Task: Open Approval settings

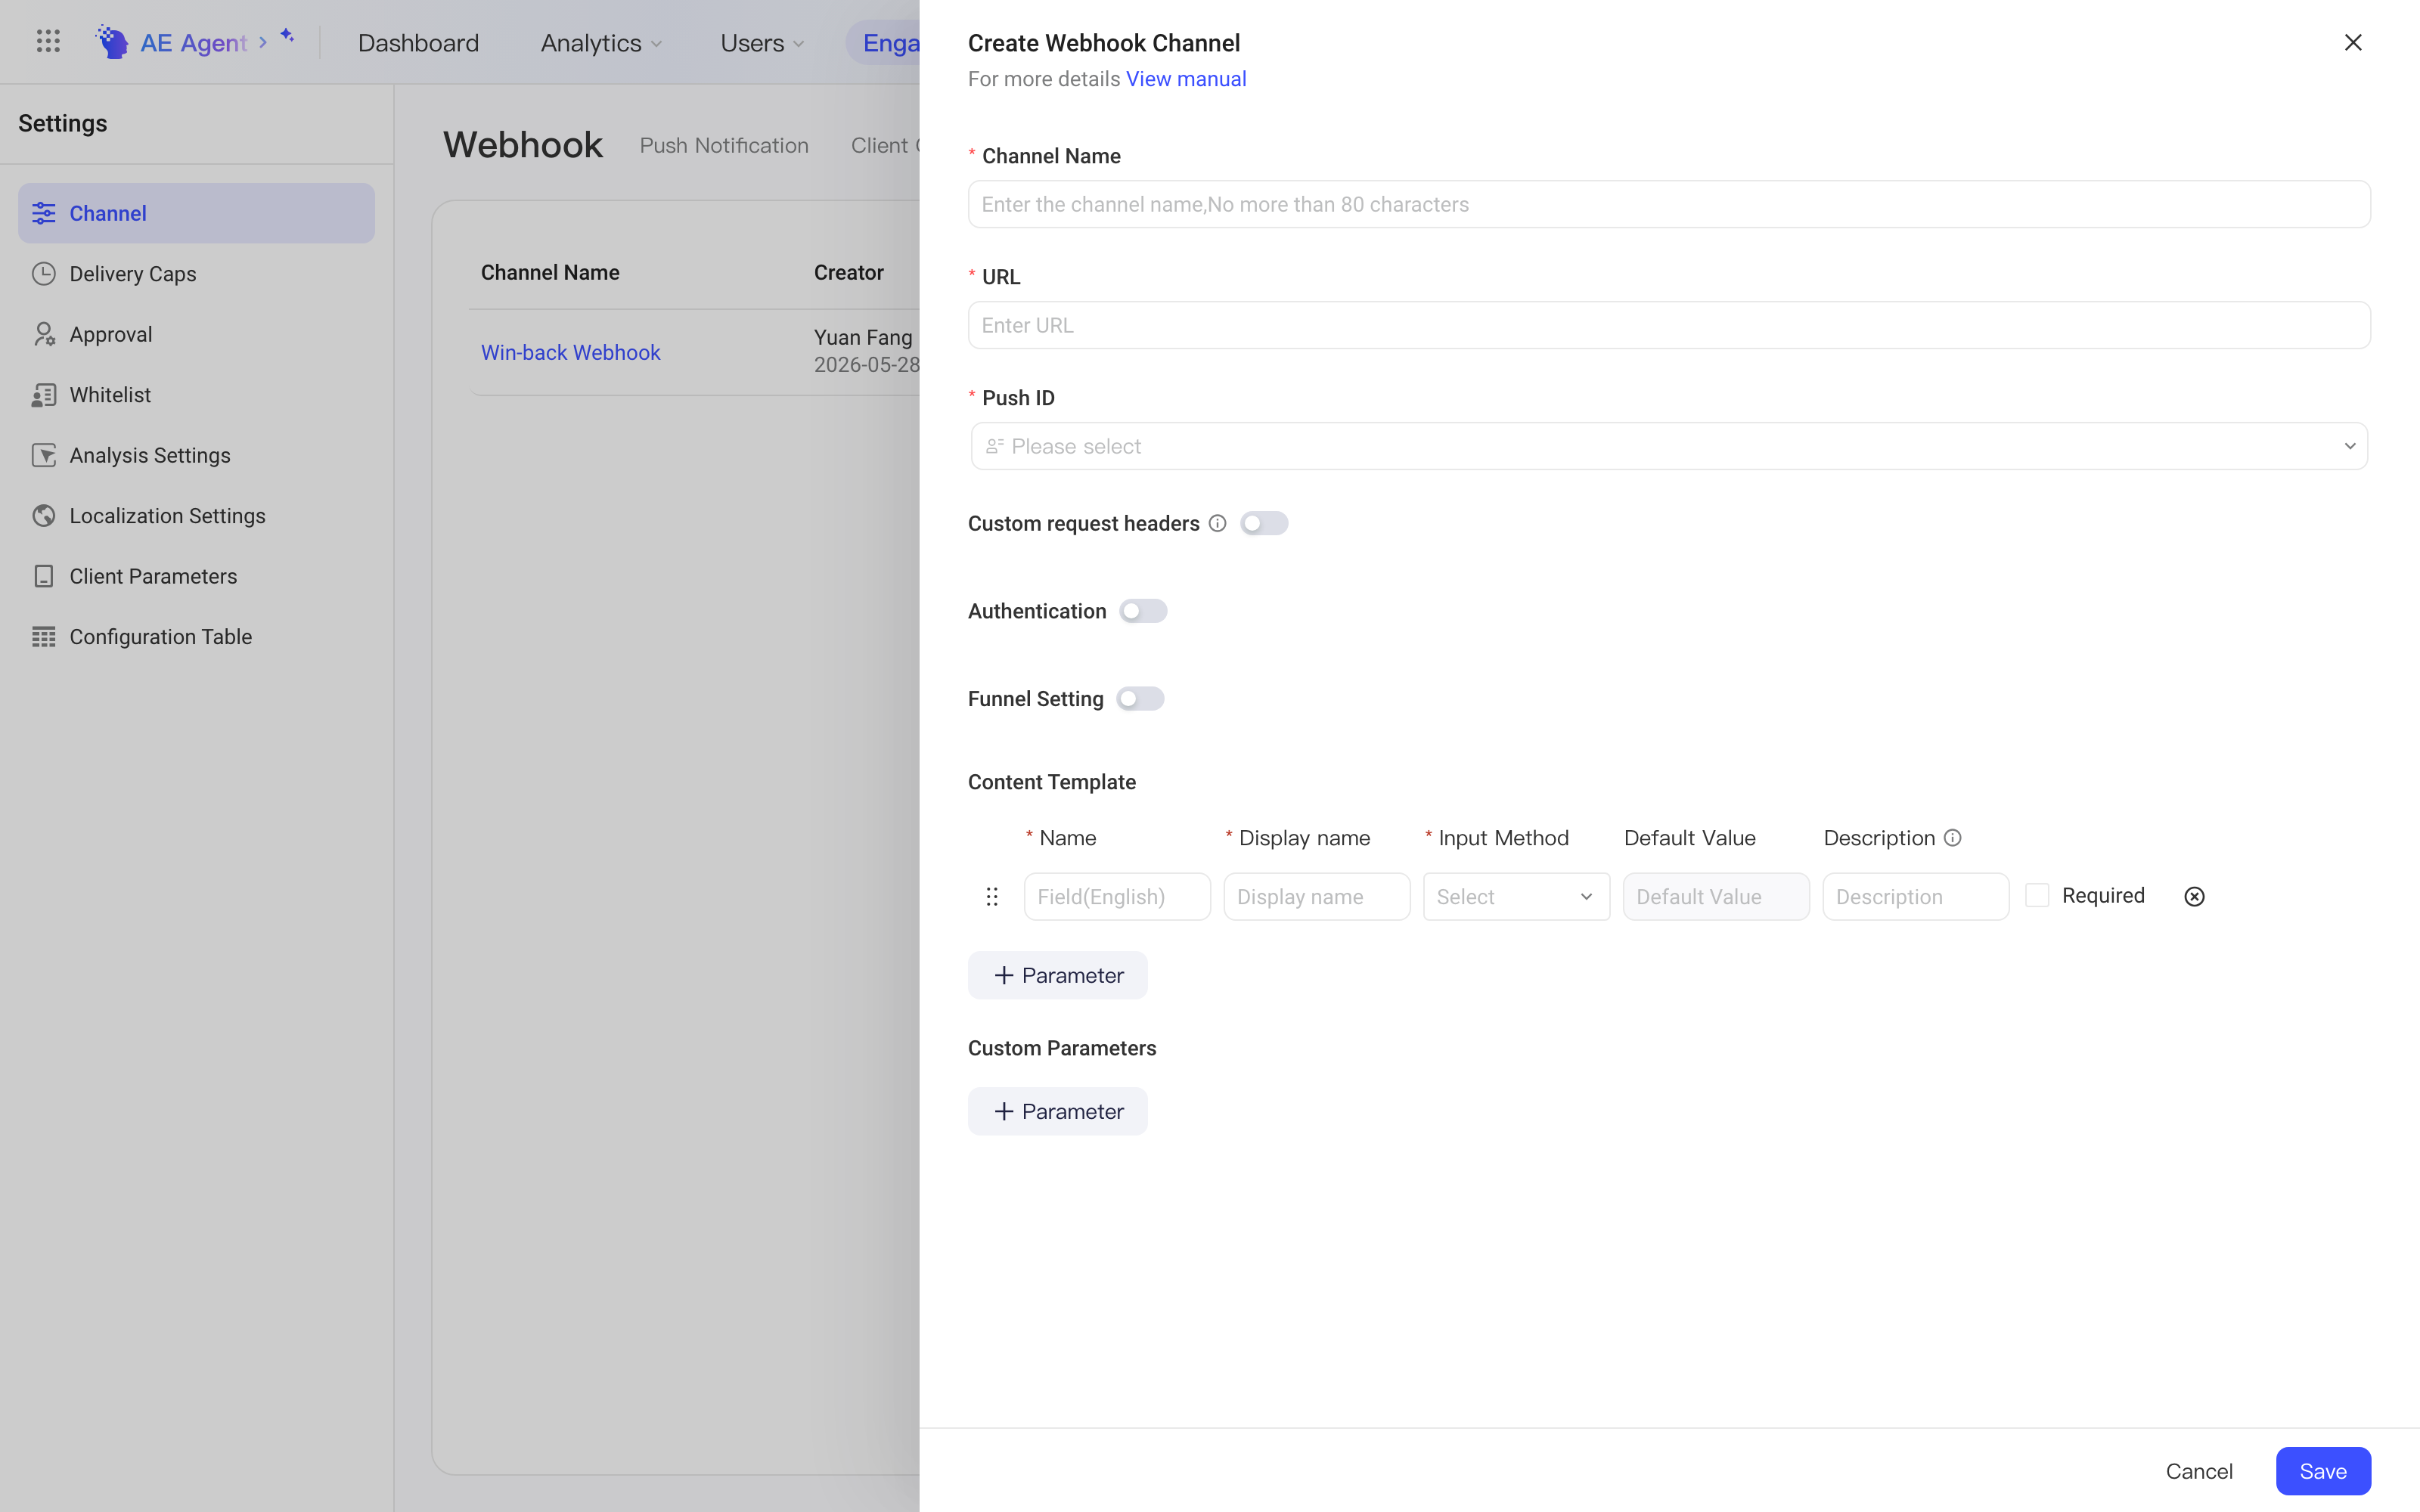Action: 196,334
